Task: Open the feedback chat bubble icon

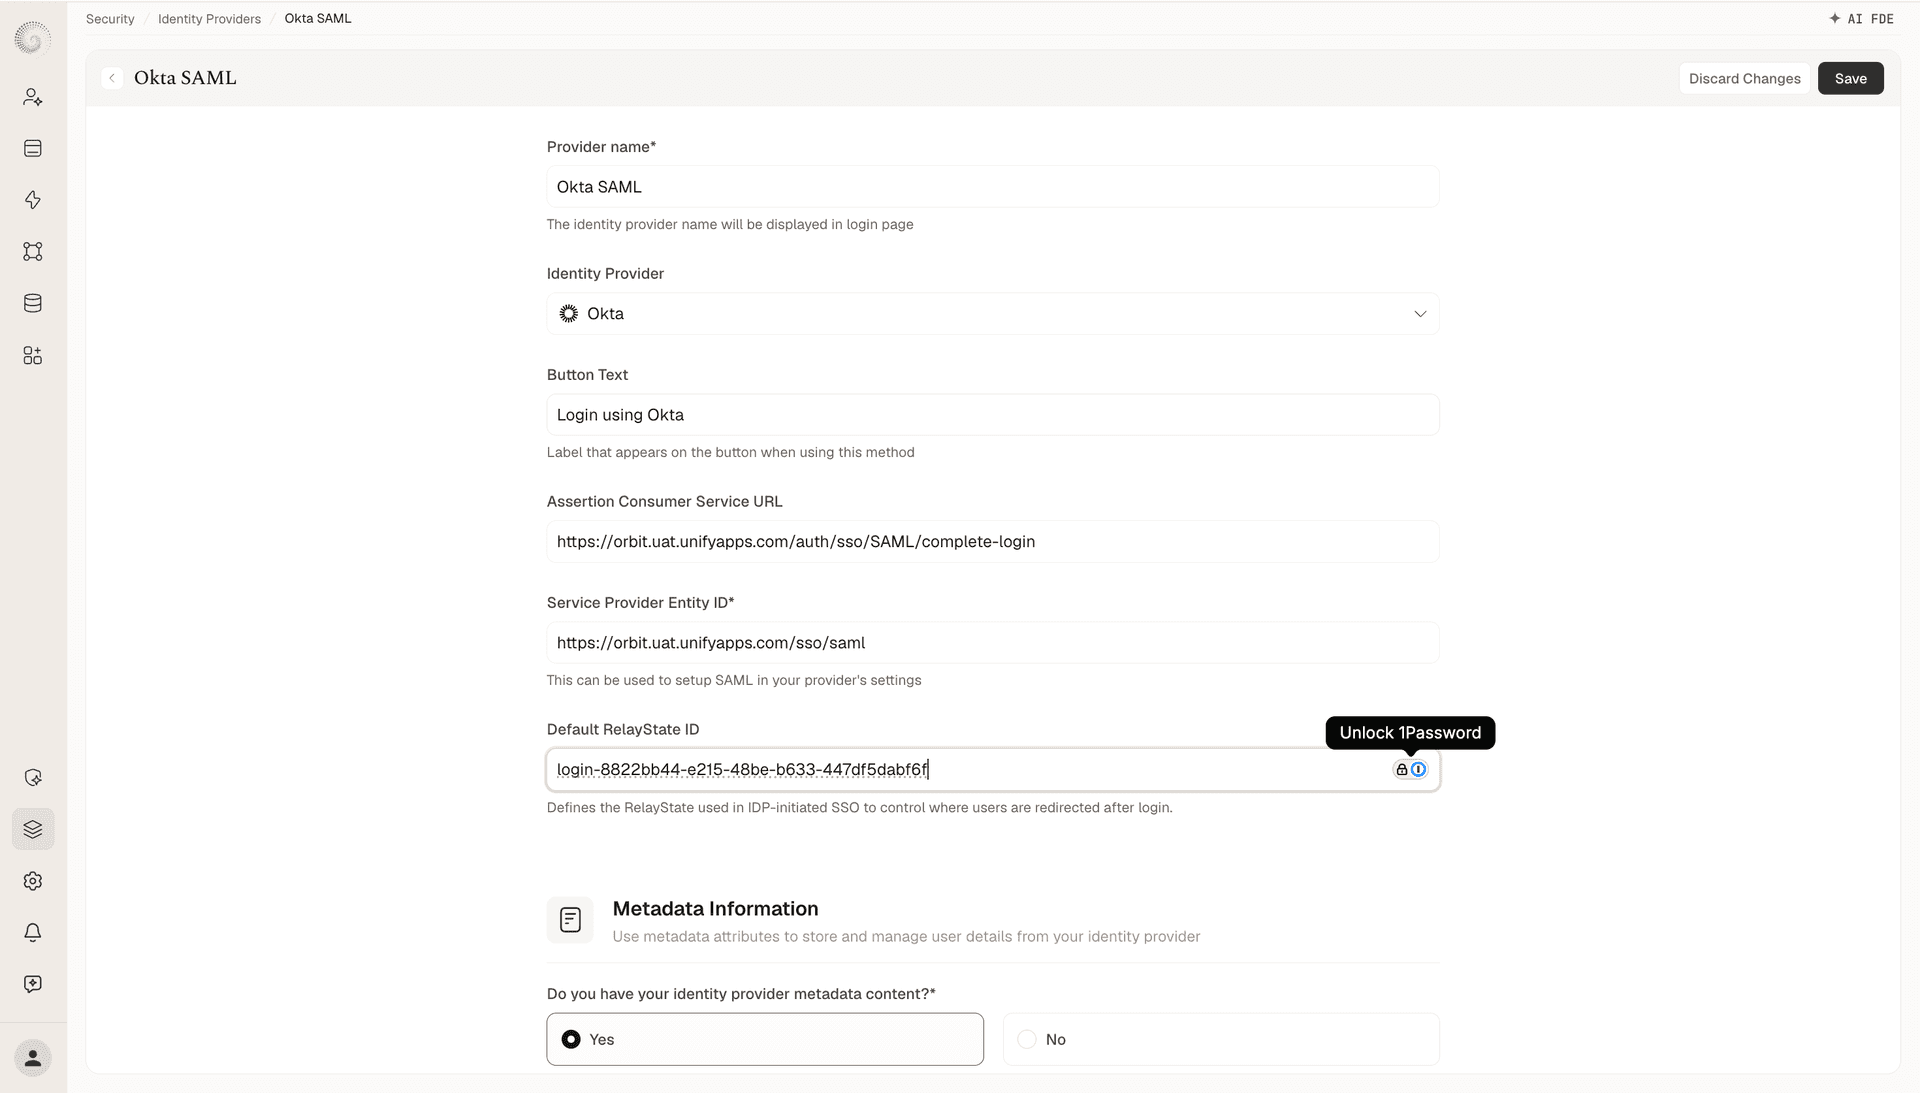Action: [33, 984]
